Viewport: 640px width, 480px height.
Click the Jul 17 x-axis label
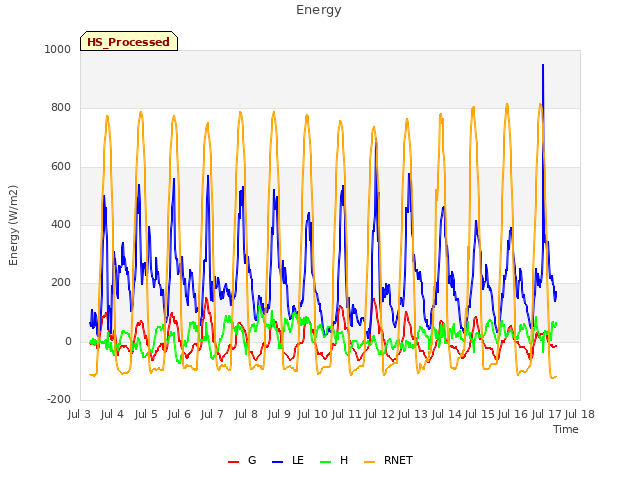[x=547, y=414]
